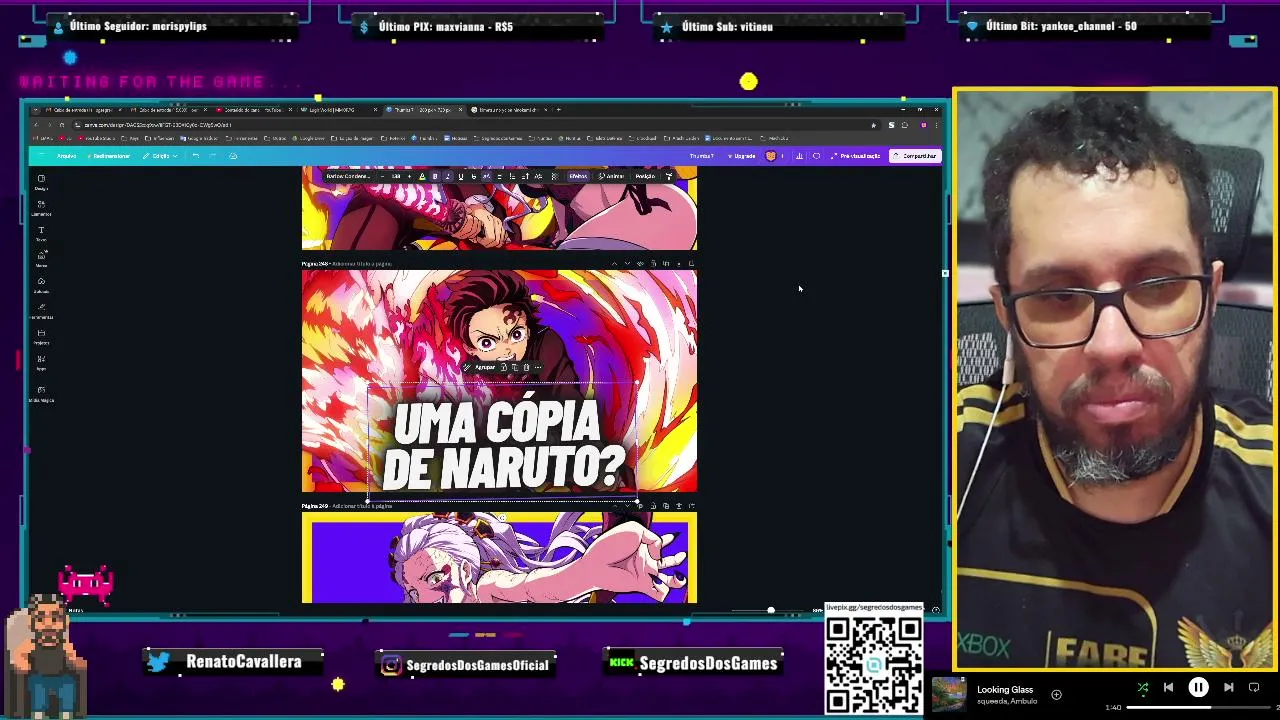Click the Pré-visualização button
The width and height of the screenshot is (1280, 720).
click(x=856, y=156)
